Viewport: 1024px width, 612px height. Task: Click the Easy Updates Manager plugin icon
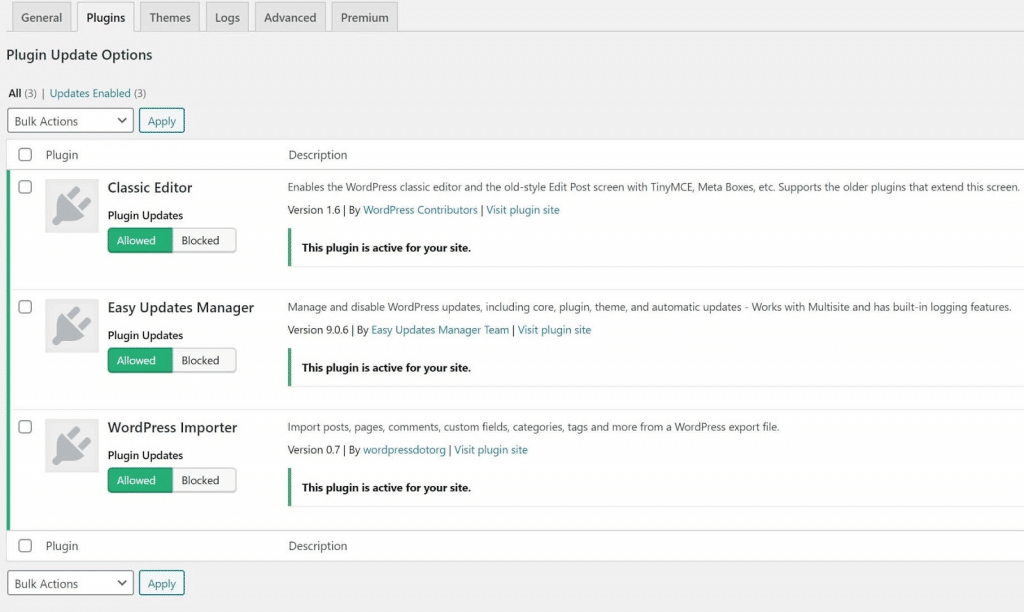coord(71,326)
